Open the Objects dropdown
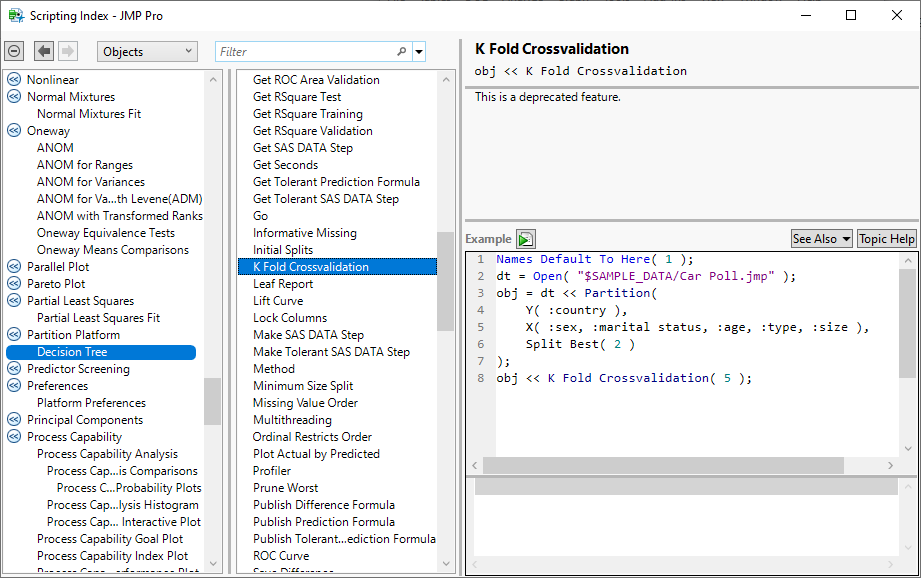 coord(146,51)
